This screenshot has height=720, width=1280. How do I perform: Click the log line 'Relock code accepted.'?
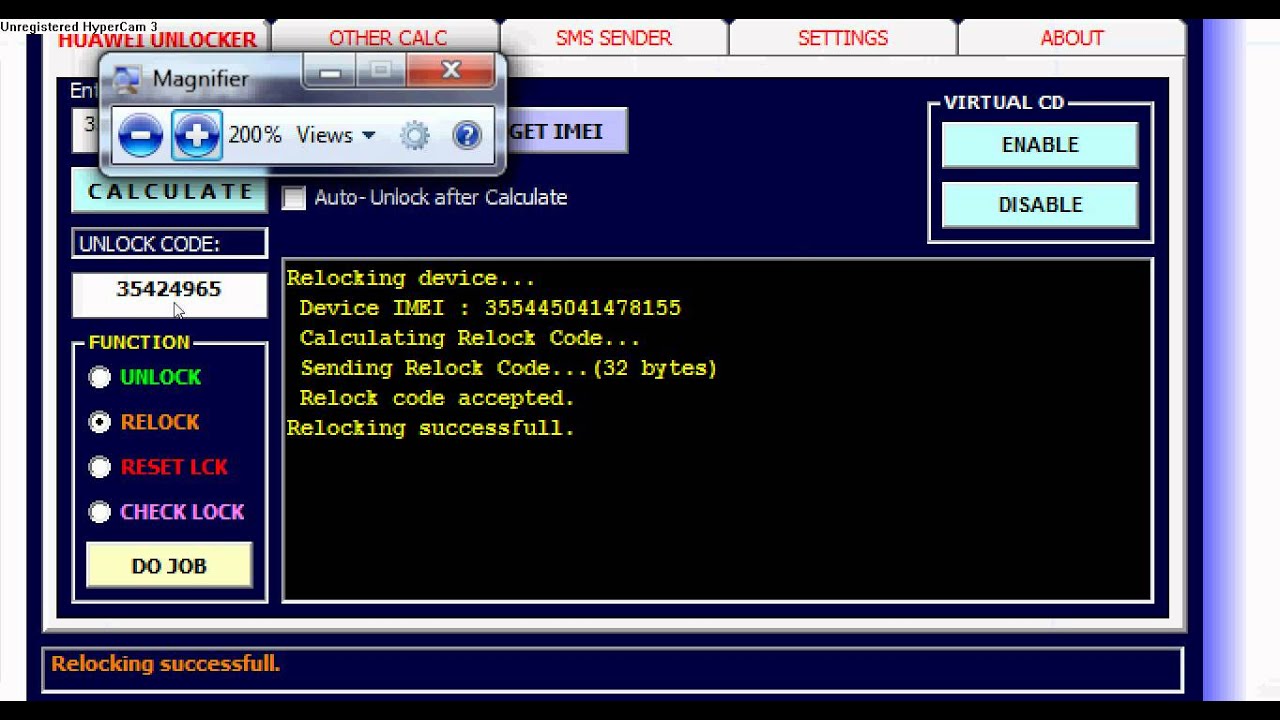[x=437, y=398]
